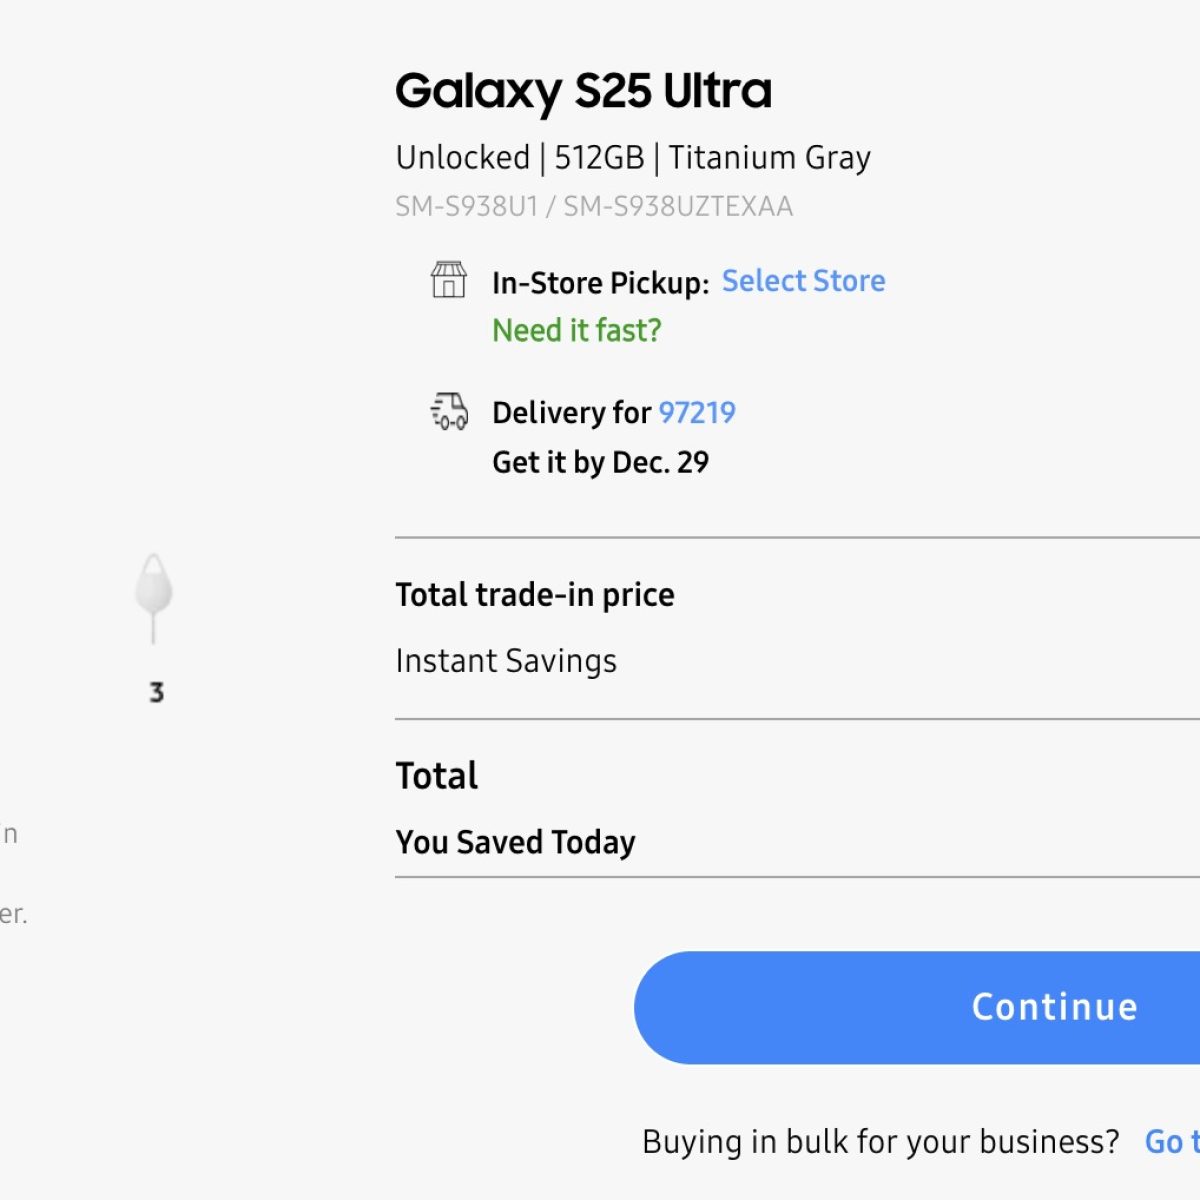1200x1200 pixels.
Task: Click the Unlocked 512GB Titanium Gray description
Action: point(633,157)
